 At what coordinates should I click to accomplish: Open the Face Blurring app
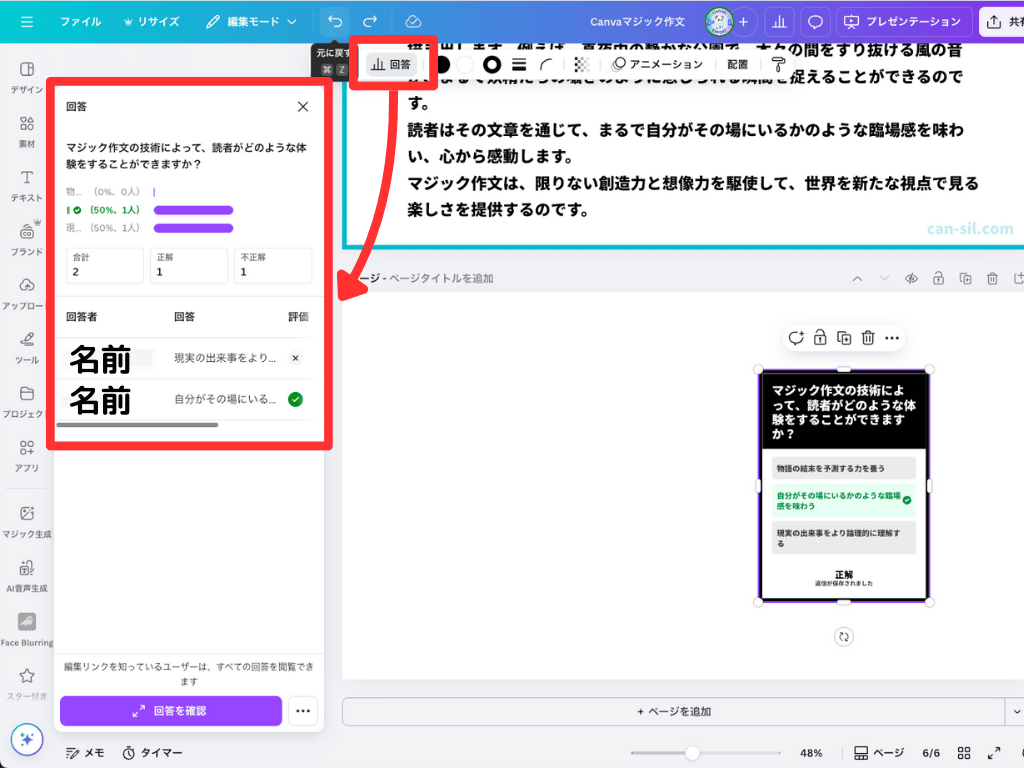pos(27,630)
